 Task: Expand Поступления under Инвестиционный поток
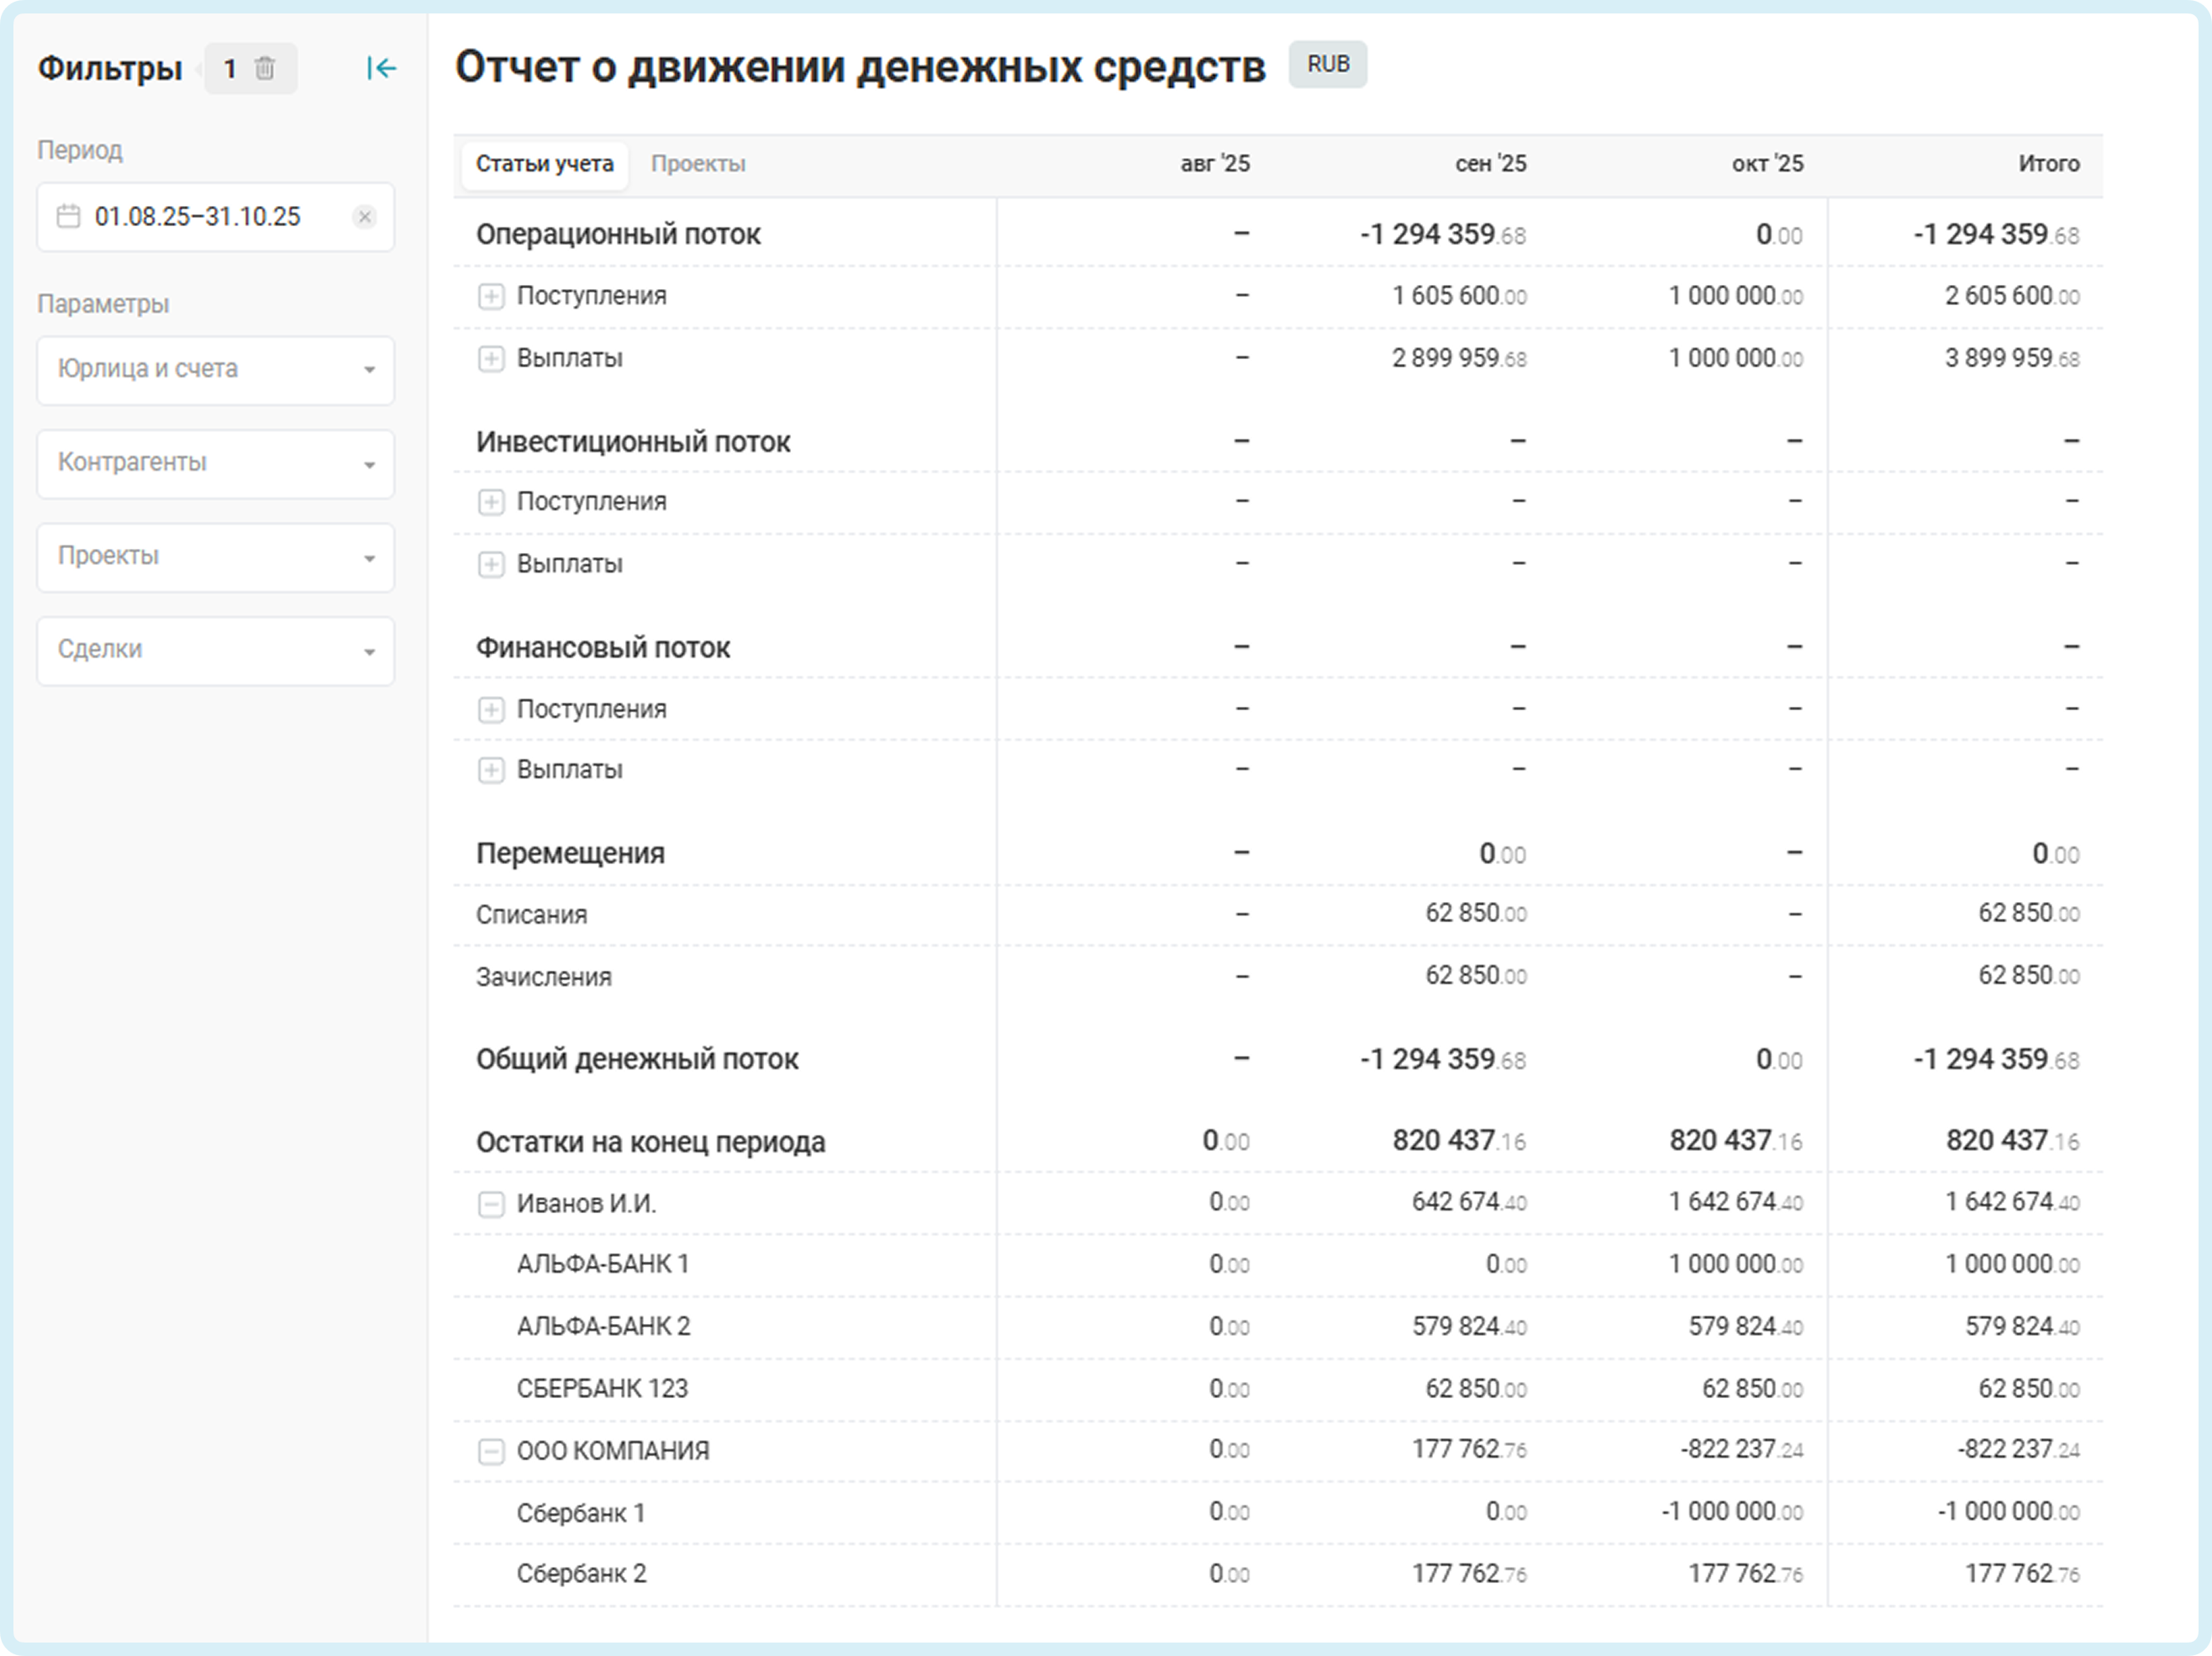click(491, 502)
